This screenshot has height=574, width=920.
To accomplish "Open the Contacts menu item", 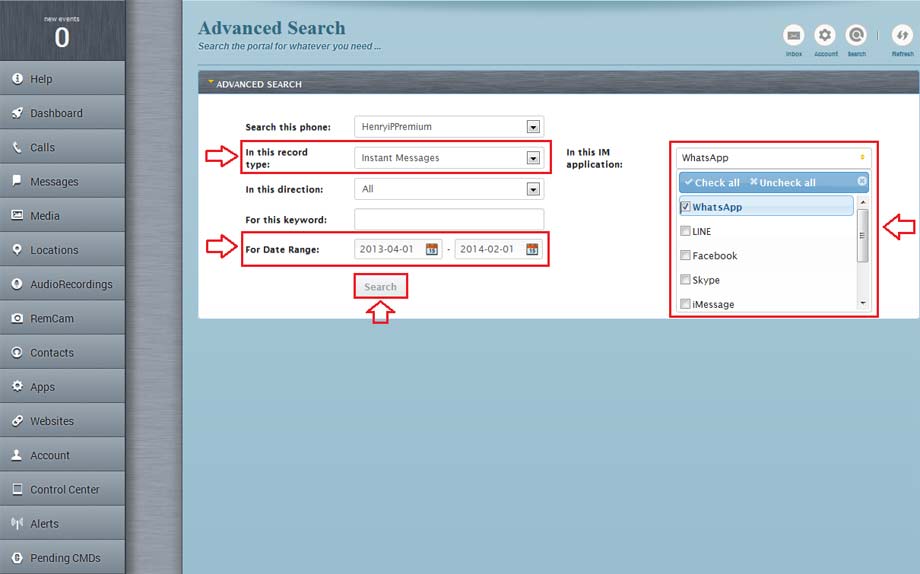I will pyautogui.click(x=62, y=352).
